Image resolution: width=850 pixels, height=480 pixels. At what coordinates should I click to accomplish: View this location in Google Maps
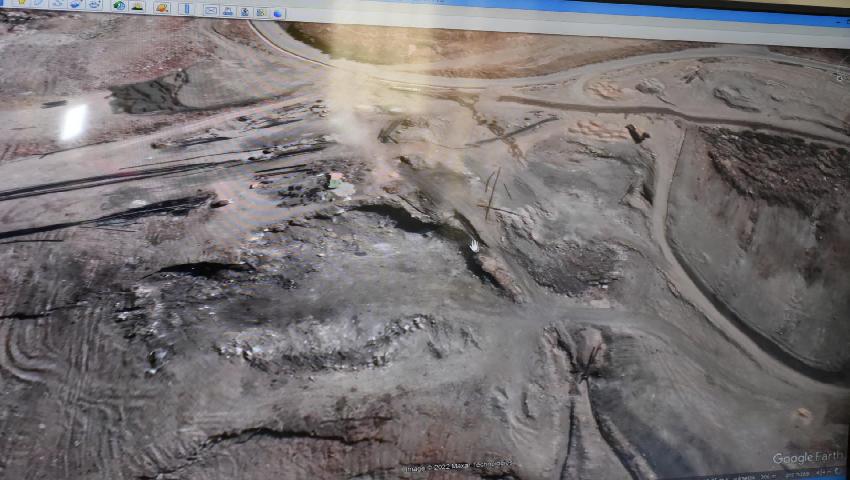coord(261,12)
